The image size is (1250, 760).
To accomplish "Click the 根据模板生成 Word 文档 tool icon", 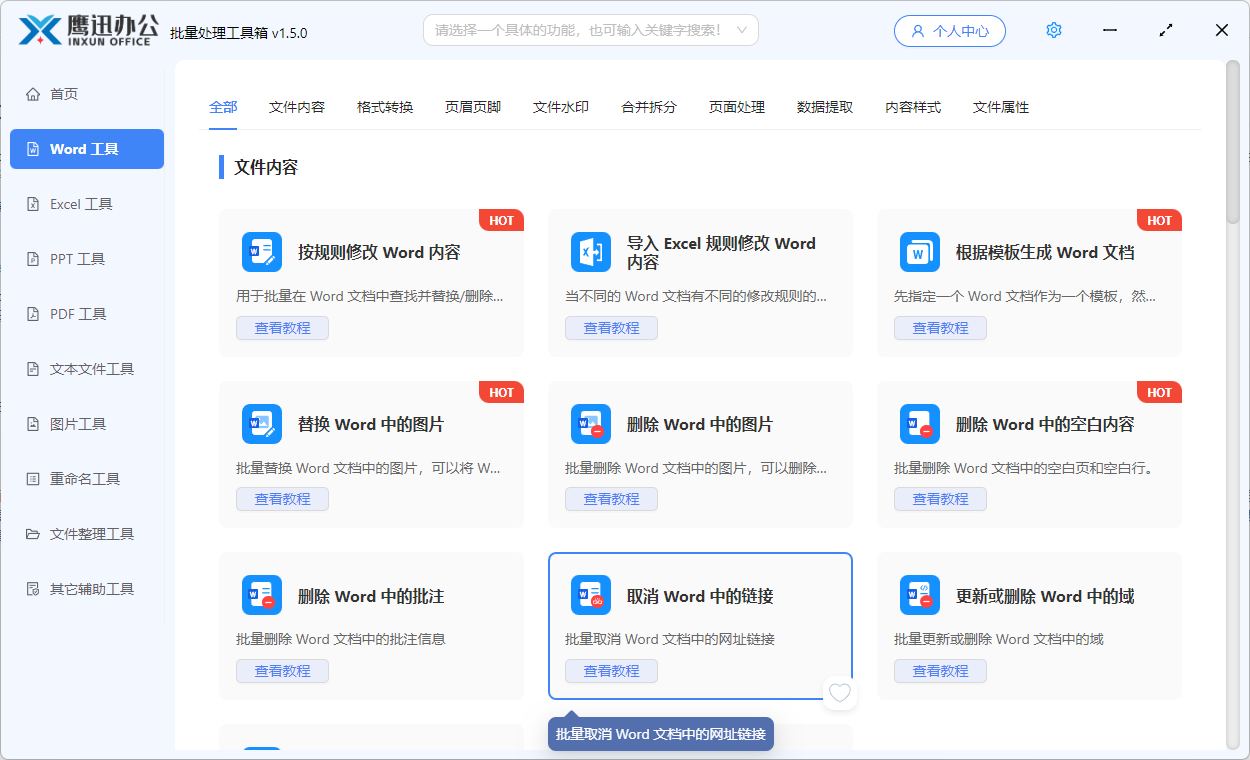I will [920, 252].
